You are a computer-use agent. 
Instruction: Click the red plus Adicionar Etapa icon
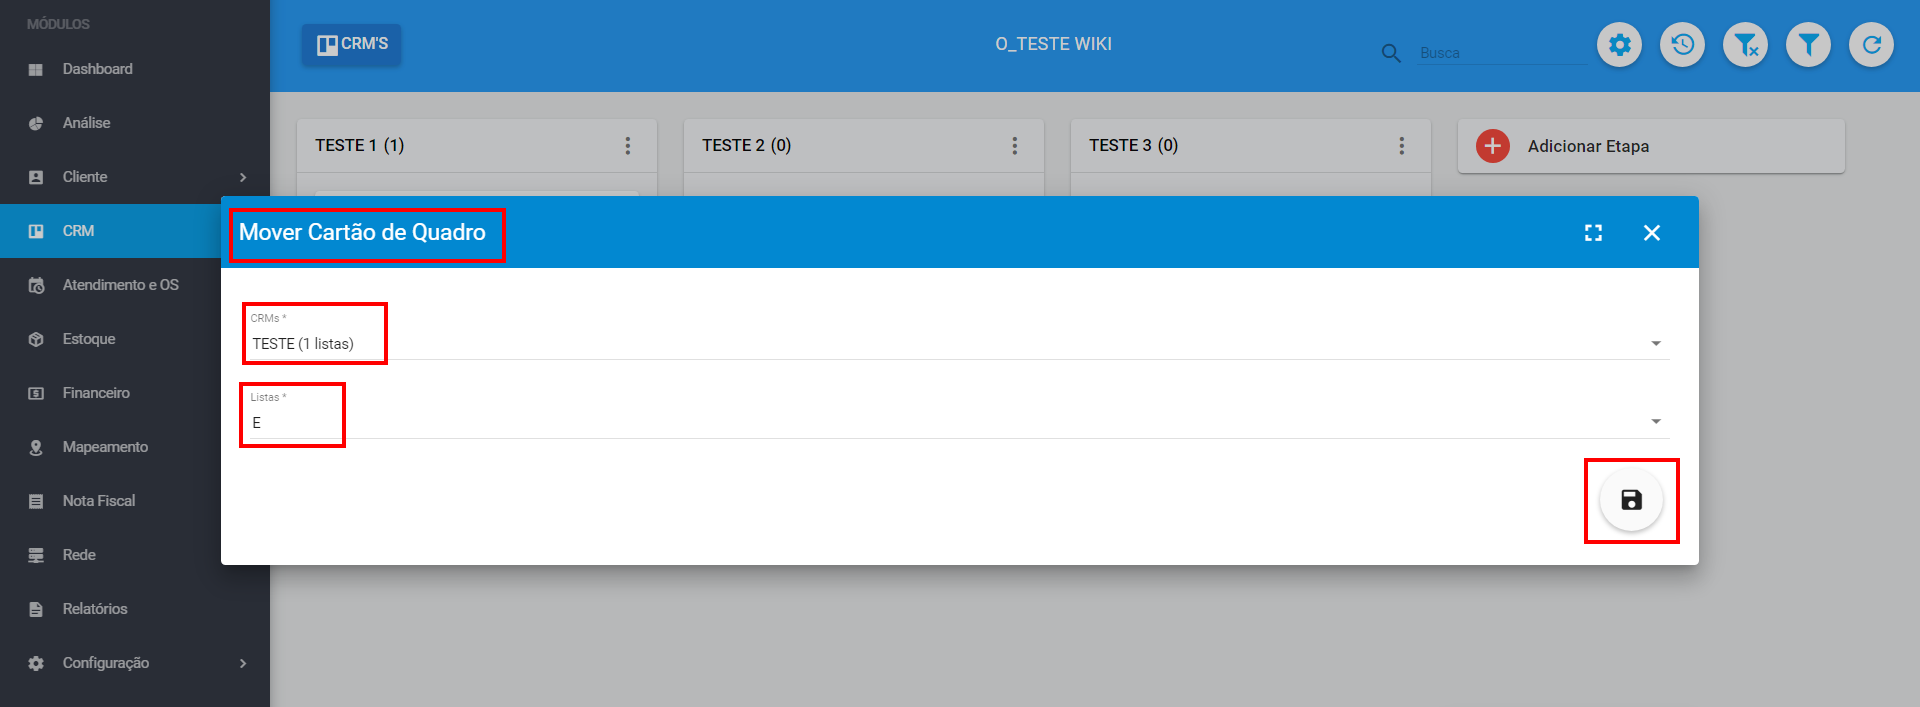click(x=1492, y=146)
